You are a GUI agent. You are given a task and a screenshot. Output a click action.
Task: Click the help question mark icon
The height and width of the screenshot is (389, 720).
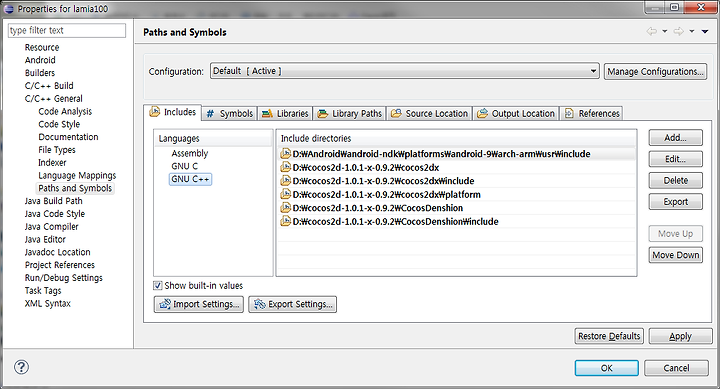[21, 367]
